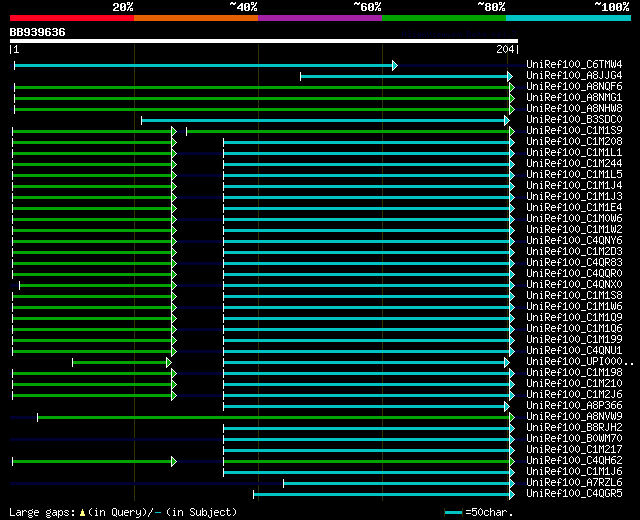640x520 pixels.
Task: Select the UniRef100_C1M217 label
Action: pyautogui.click(x=574, y=450)
